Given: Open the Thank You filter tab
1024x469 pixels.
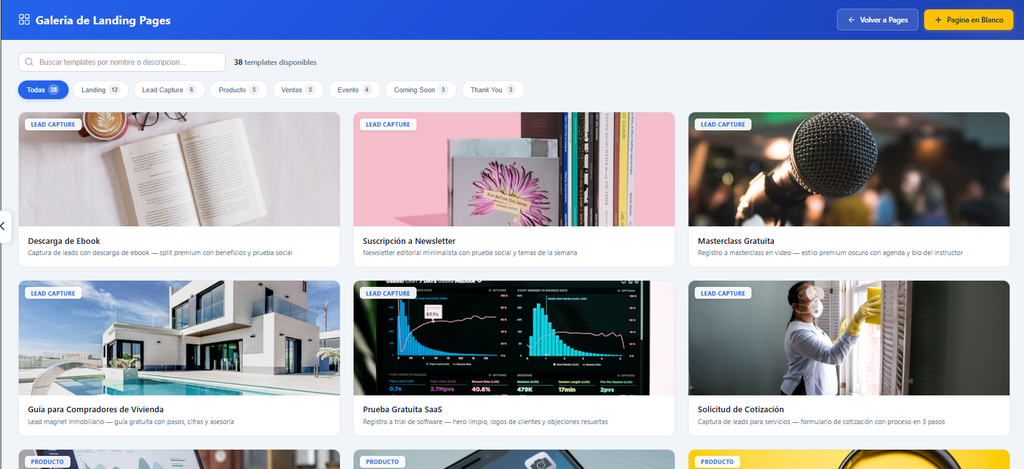Looking at the screenshot, I should tap(493, 90).
